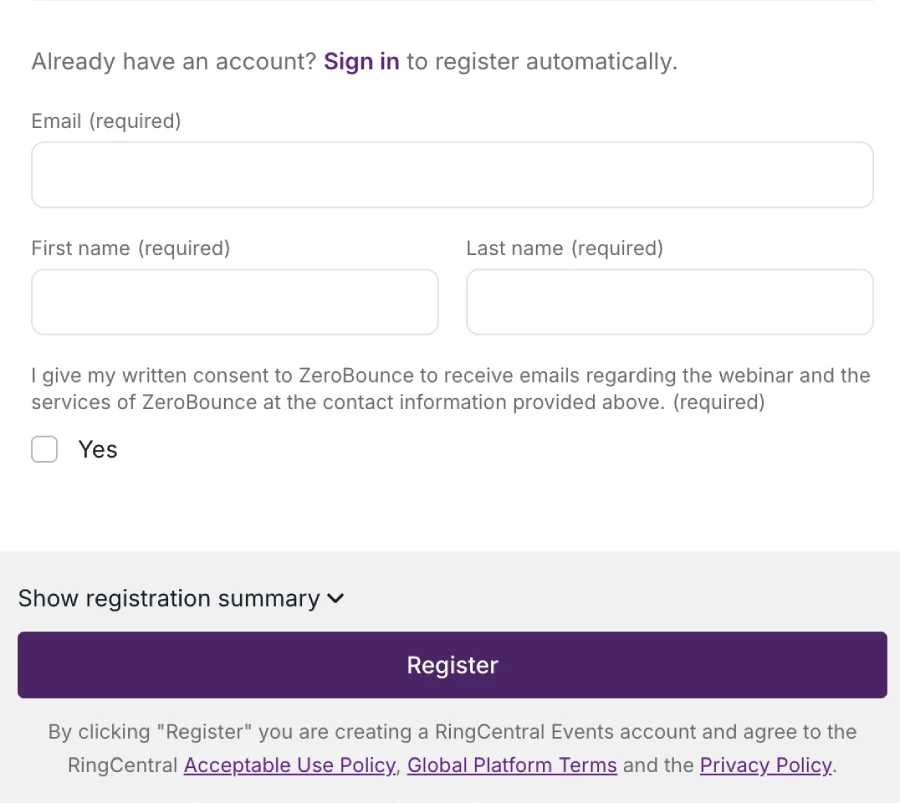The width and height of the screenshot is (900, 803).
Task: Tick the Yes consent checkbox
Action: click(x=44, y=450)
